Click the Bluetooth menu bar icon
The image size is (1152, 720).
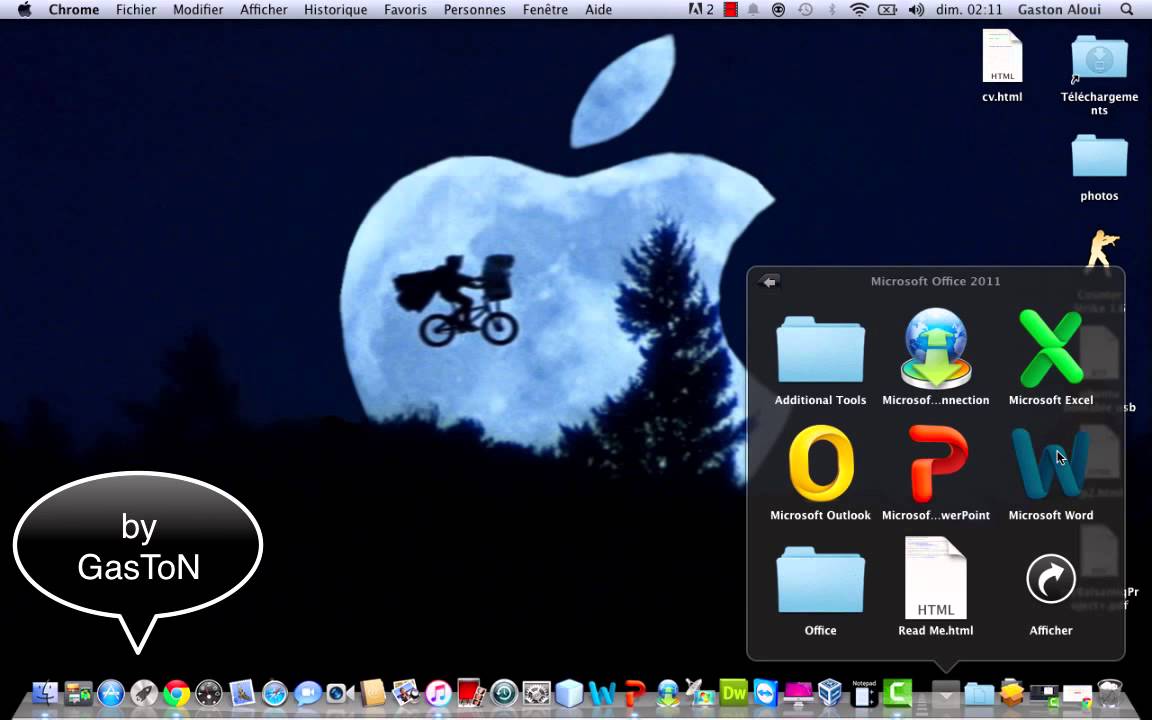tap(832, 10)
